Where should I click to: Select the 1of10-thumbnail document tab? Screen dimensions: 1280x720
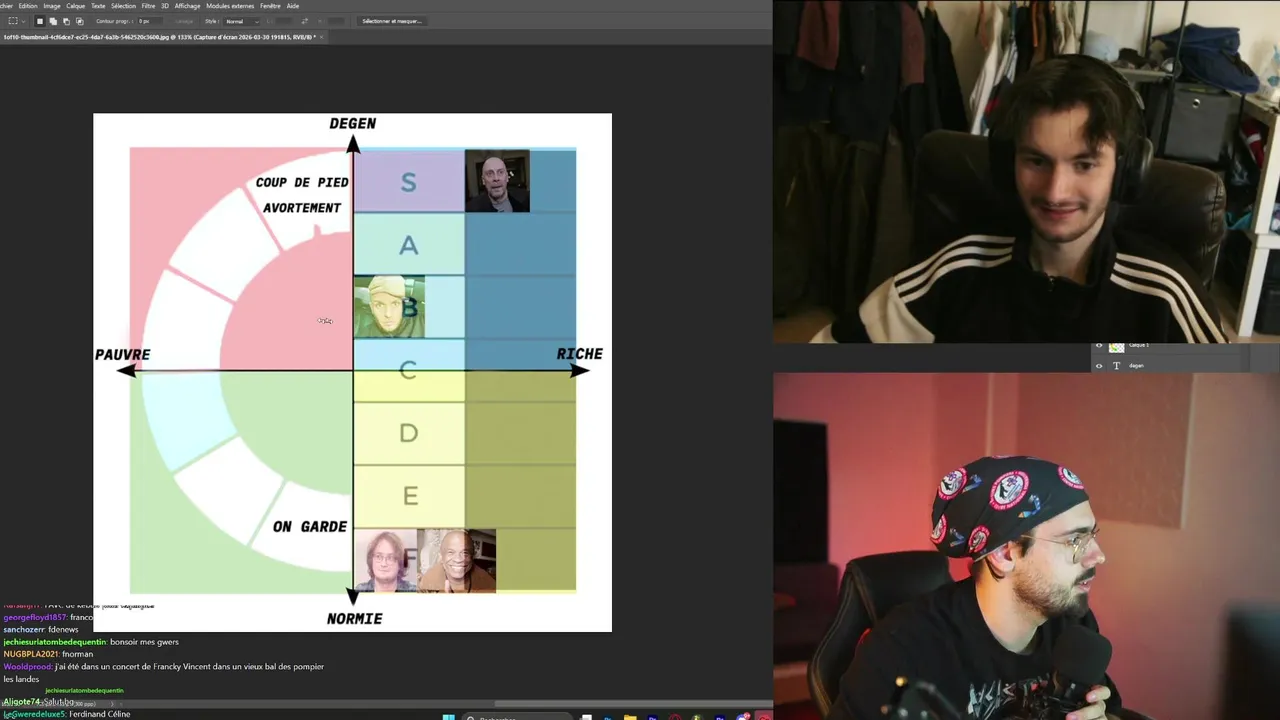tap(159, 37)
